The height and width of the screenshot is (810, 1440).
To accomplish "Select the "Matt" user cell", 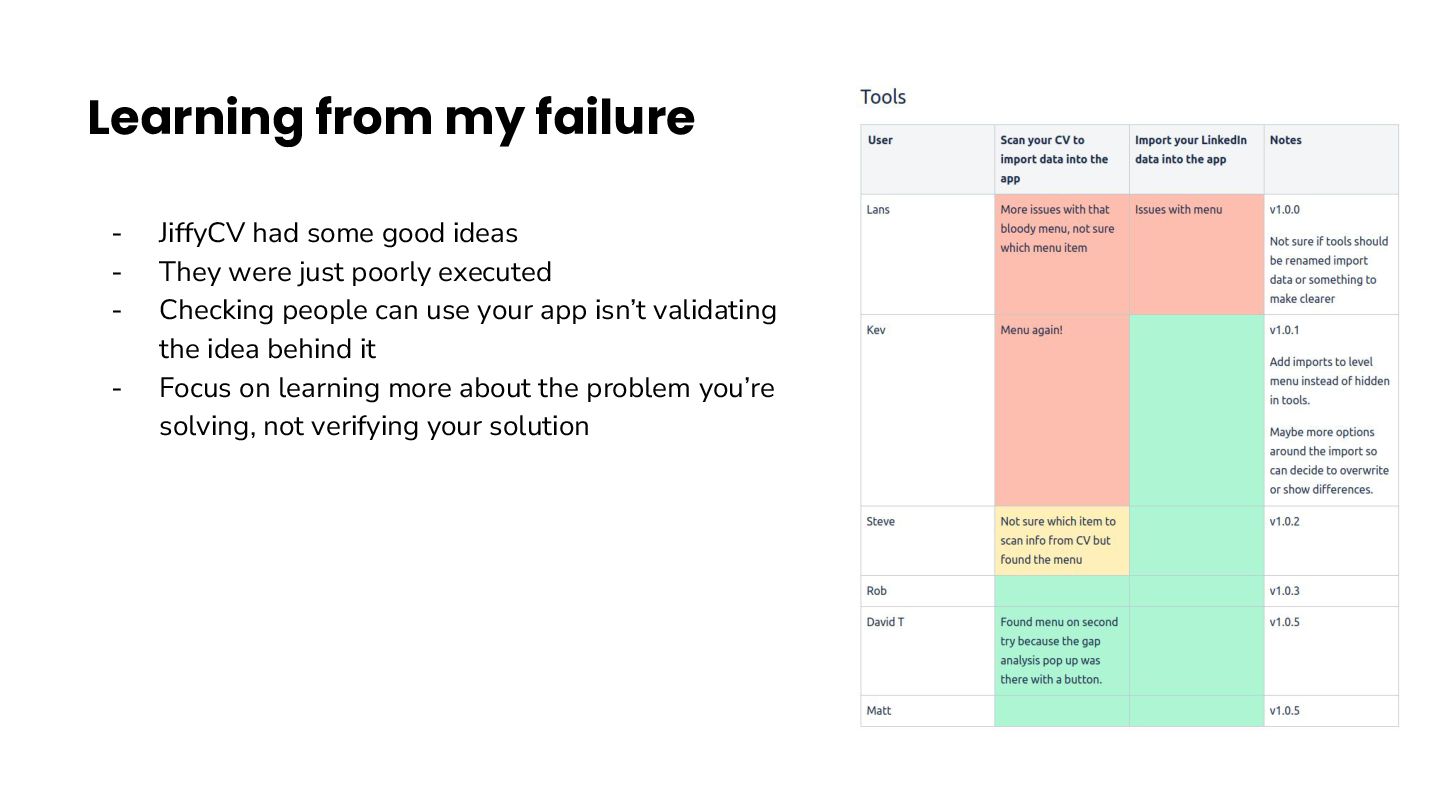I will coord(878,711).
